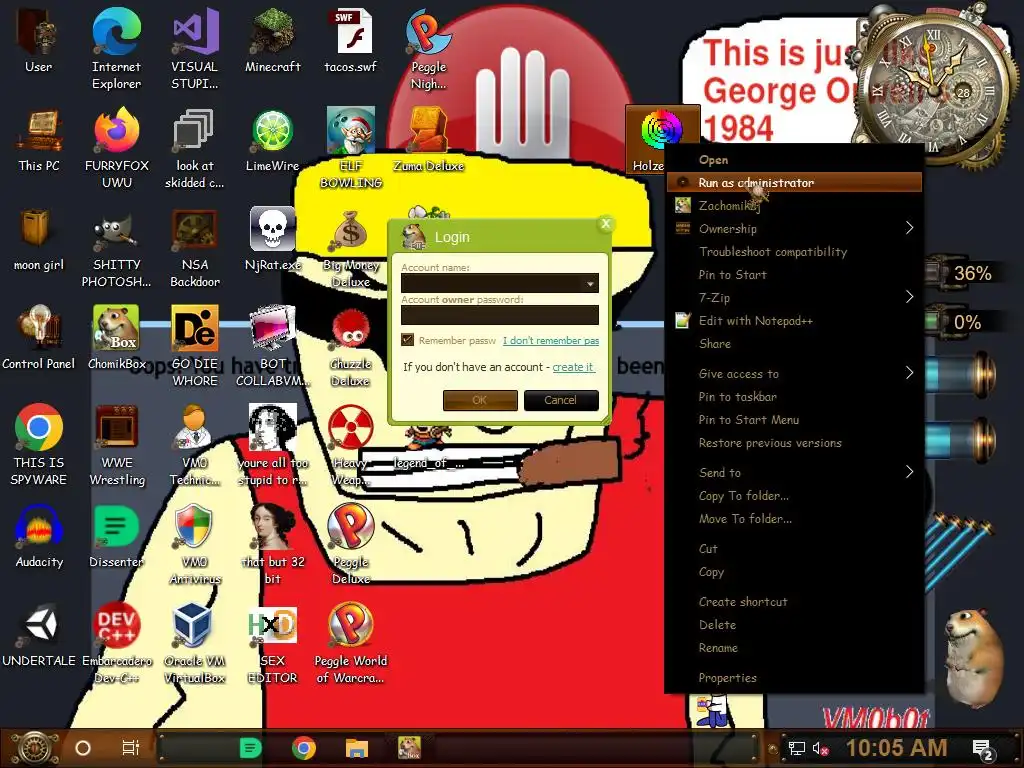Select Copy To folder... entry
1024x768 pixels.
click(x=794, y=495)
